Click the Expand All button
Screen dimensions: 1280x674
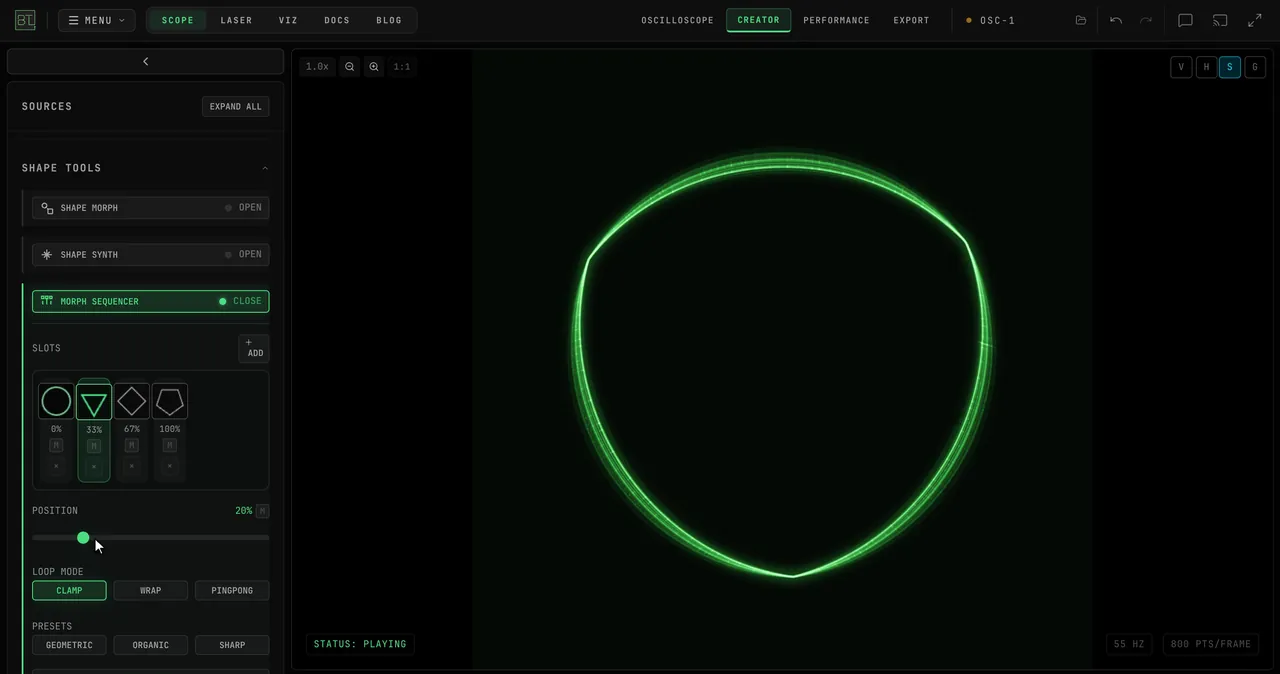point(236,107)
